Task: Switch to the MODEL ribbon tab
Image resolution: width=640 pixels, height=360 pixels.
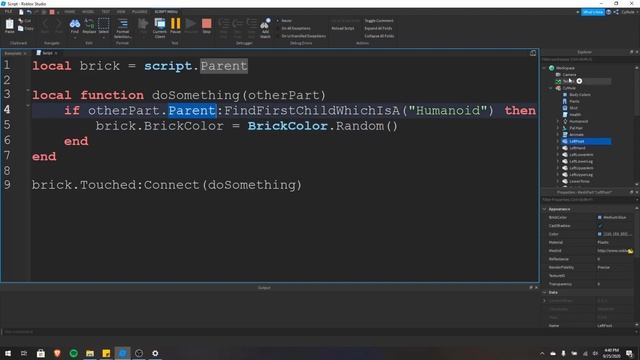Action: point(88,12)
